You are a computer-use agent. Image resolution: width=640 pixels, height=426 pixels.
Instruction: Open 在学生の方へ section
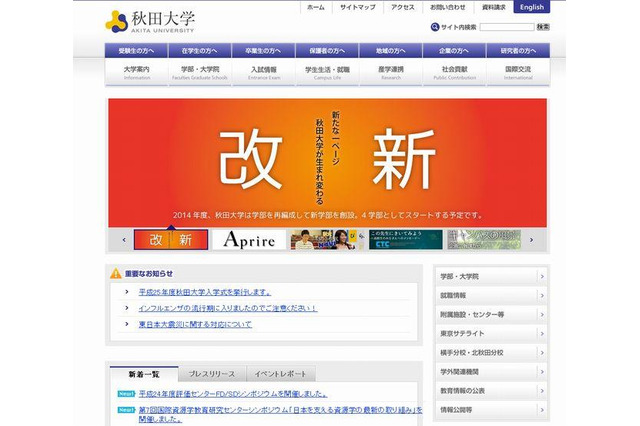click(x=200, y=51)
